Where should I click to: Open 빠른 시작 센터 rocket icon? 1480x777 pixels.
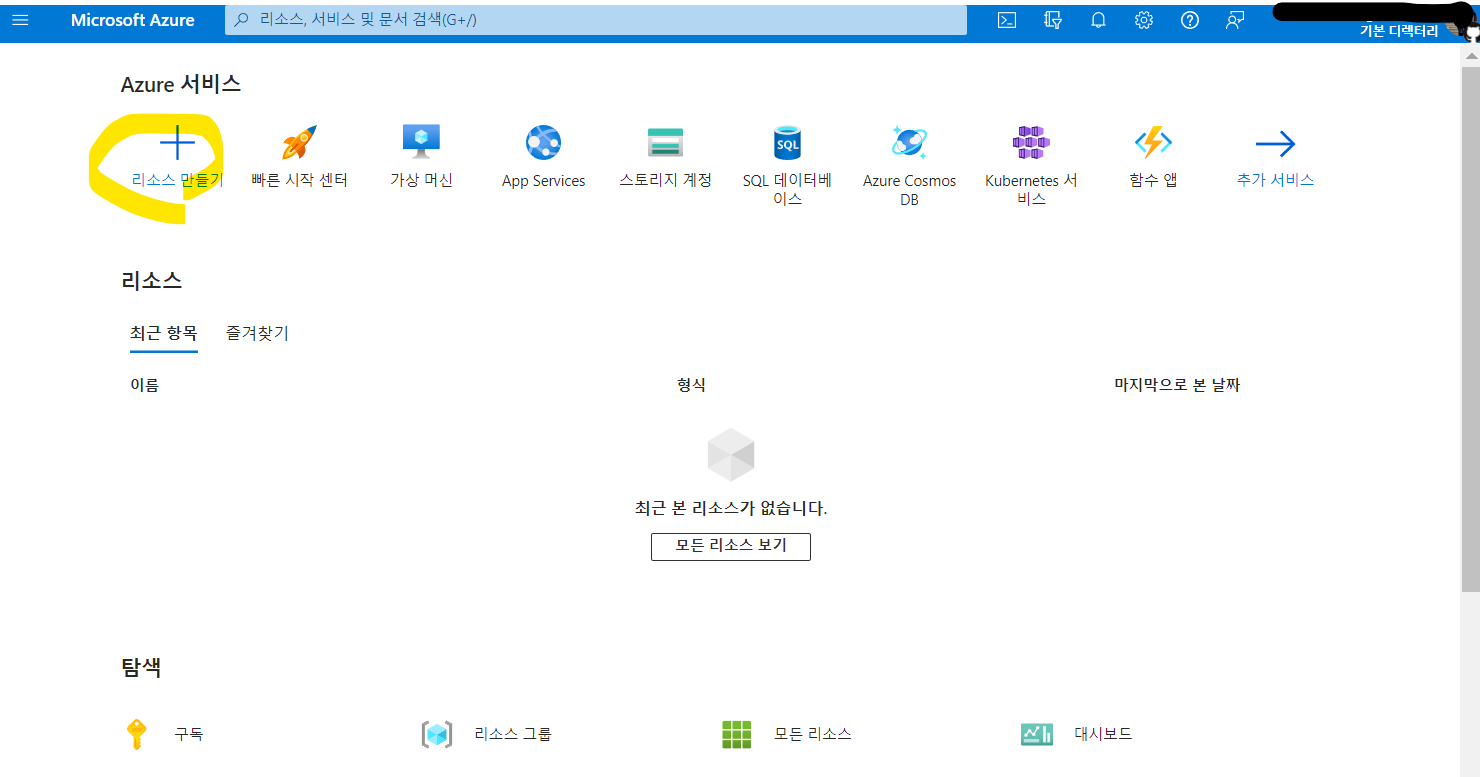click(x=299, y=143)
